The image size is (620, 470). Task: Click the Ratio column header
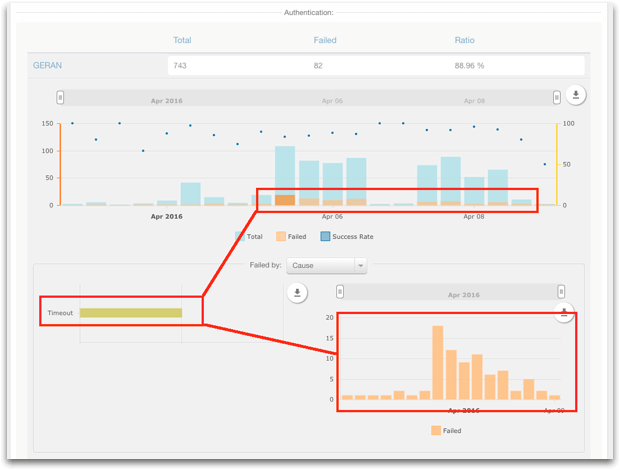[x=464, y=40]
